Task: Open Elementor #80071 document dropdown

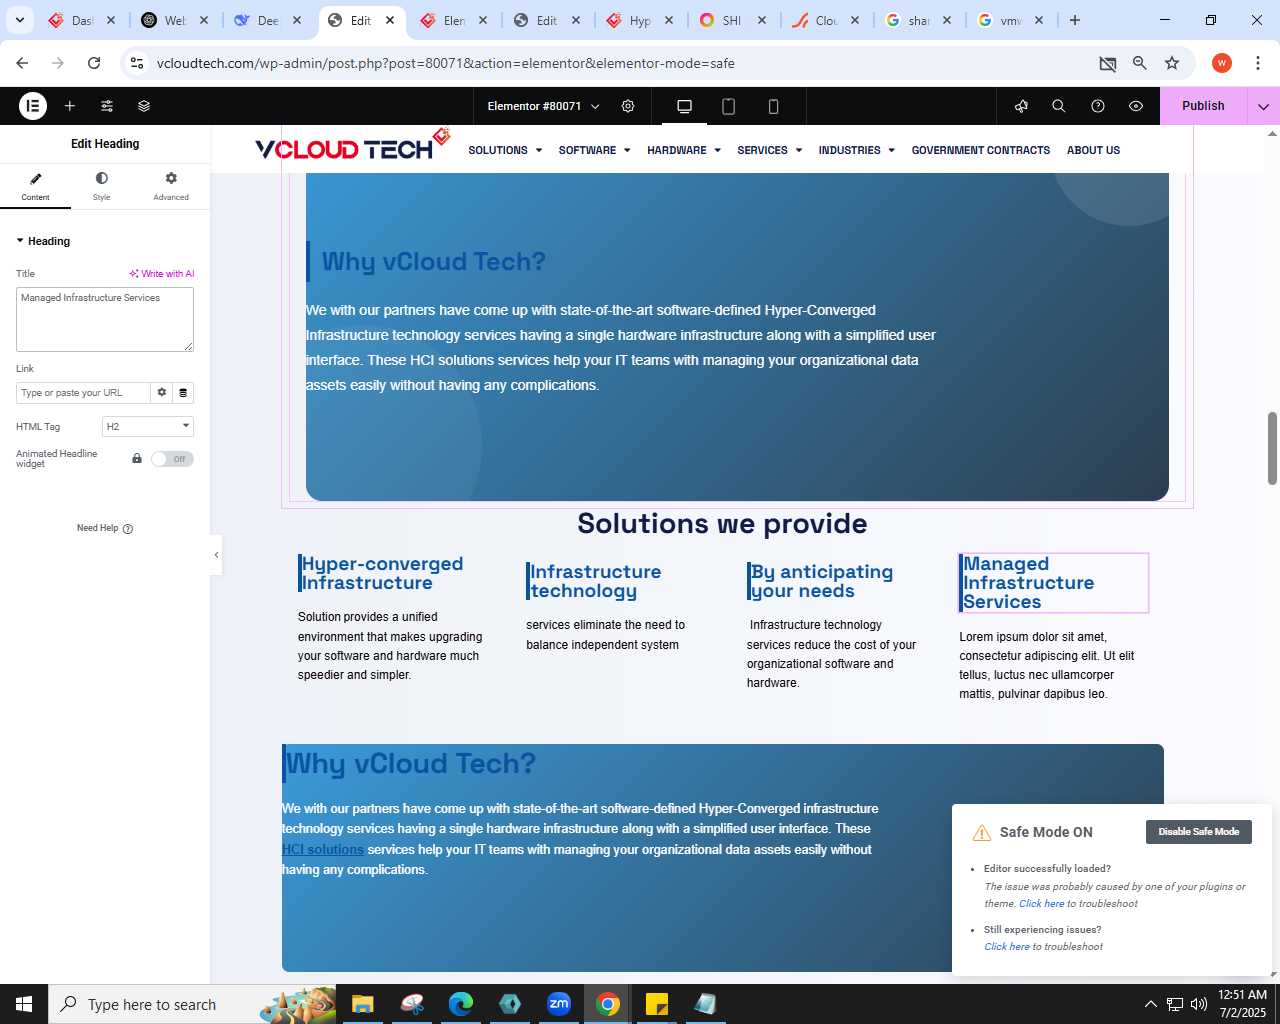Action: [x=544, y=106]
